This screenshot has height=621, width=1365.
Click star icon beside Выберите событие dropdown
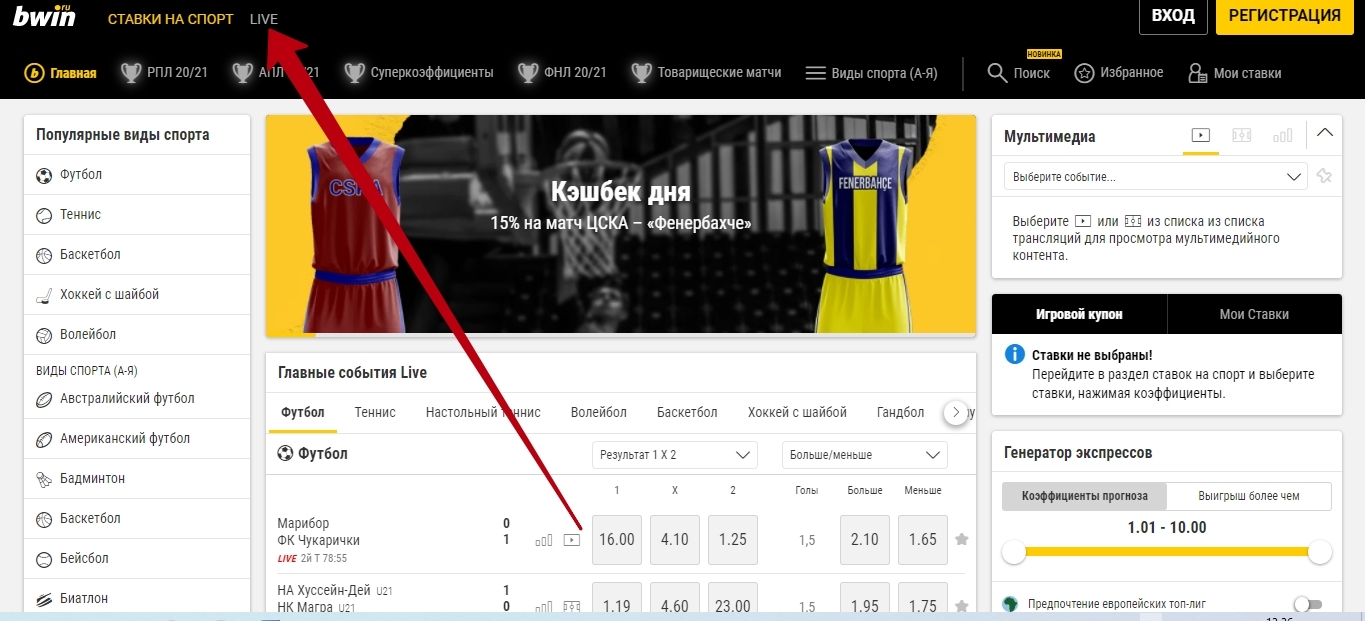click(x=1324, y=177)
